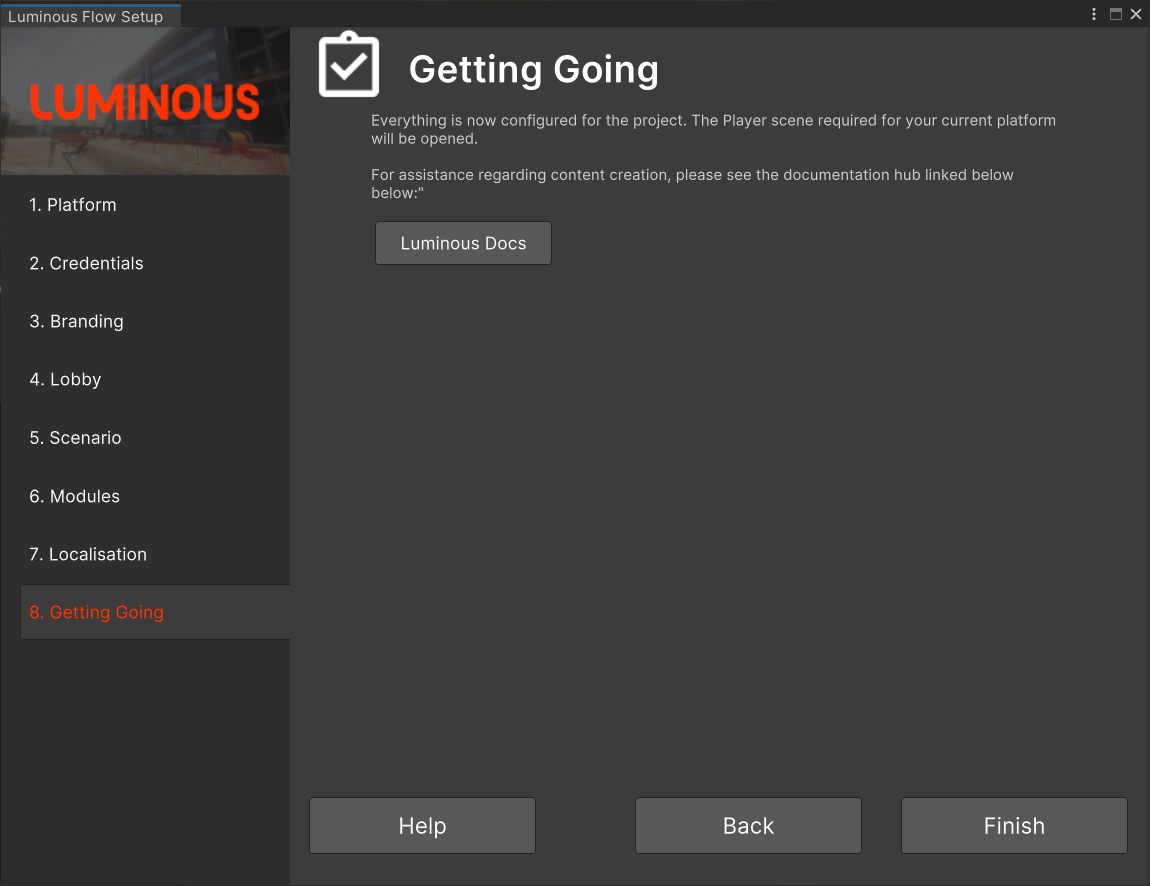Navigate to the 6. Modules step
Image resolution: width=1150 pixels, height=886 pixels.
75,496
